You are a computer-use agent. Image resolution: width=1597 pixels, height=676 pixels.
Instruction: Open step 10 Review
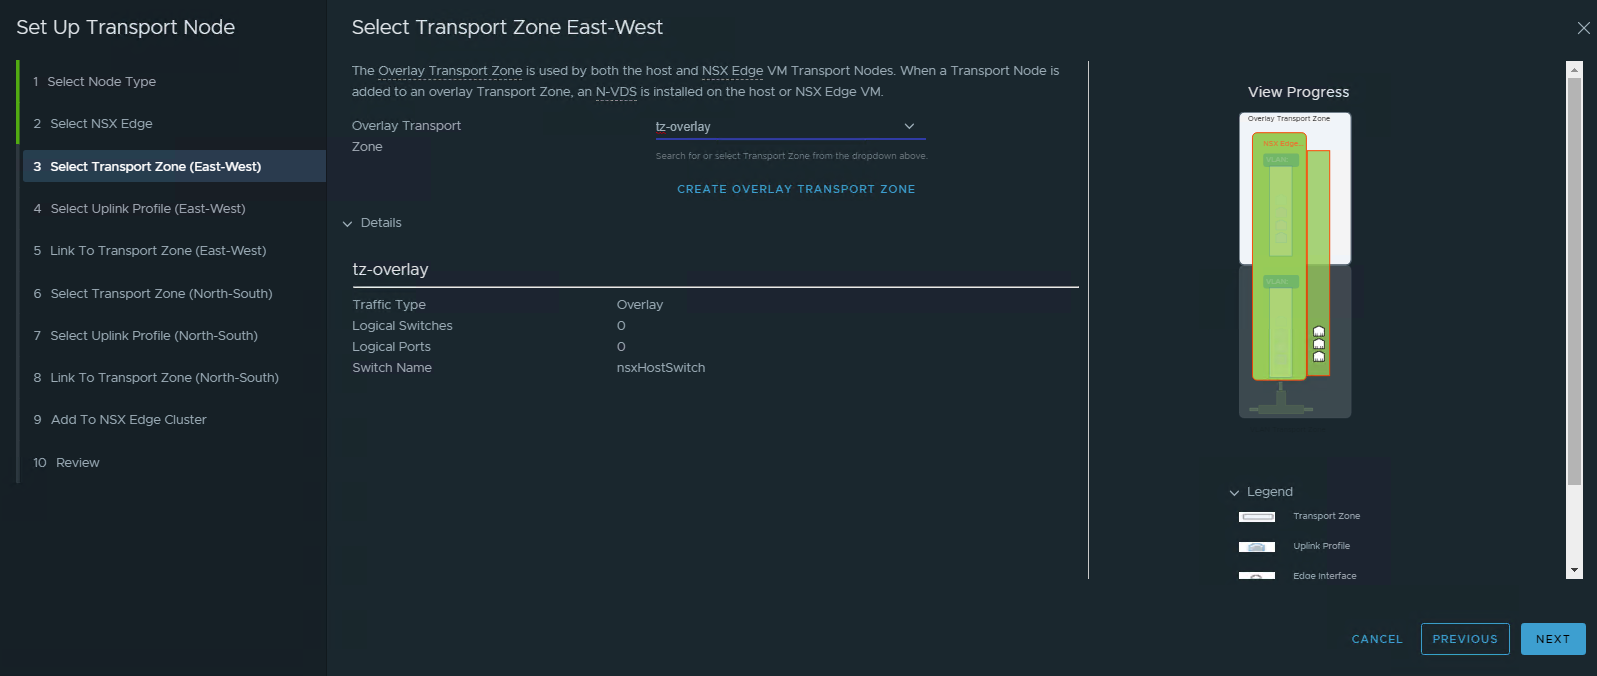tap(66, 463)
